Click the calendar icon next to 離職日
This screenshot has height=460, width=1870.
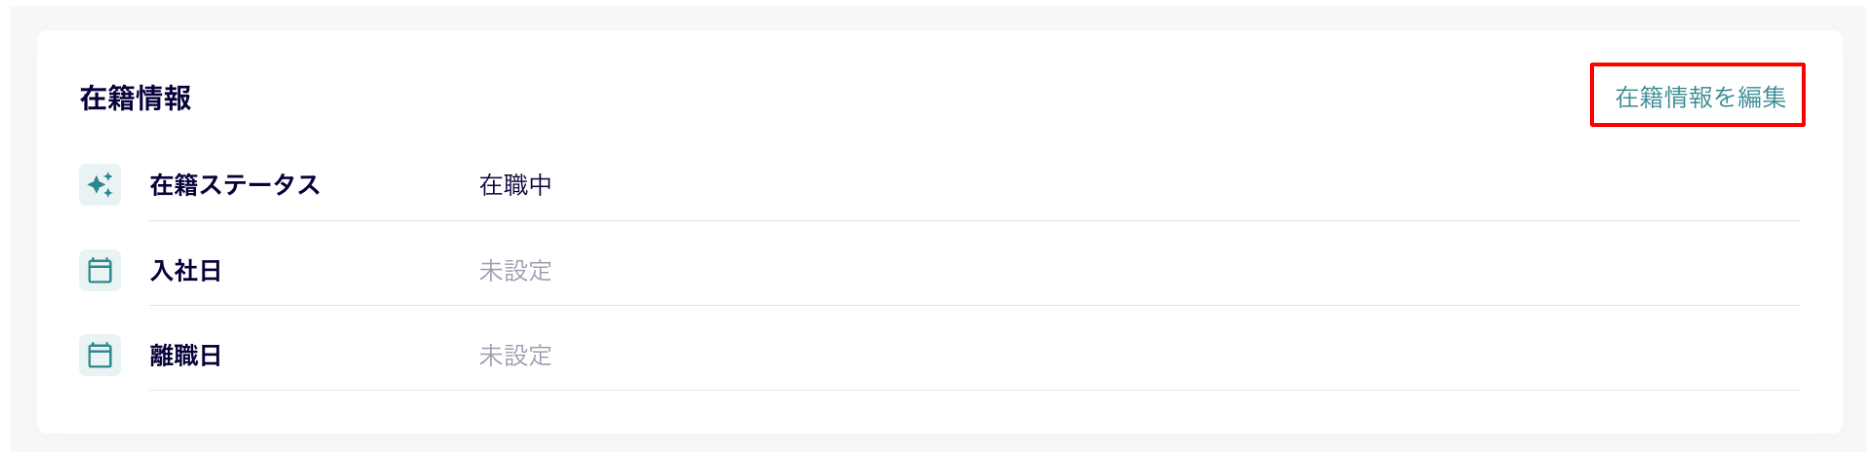click(x=100, y=355)
